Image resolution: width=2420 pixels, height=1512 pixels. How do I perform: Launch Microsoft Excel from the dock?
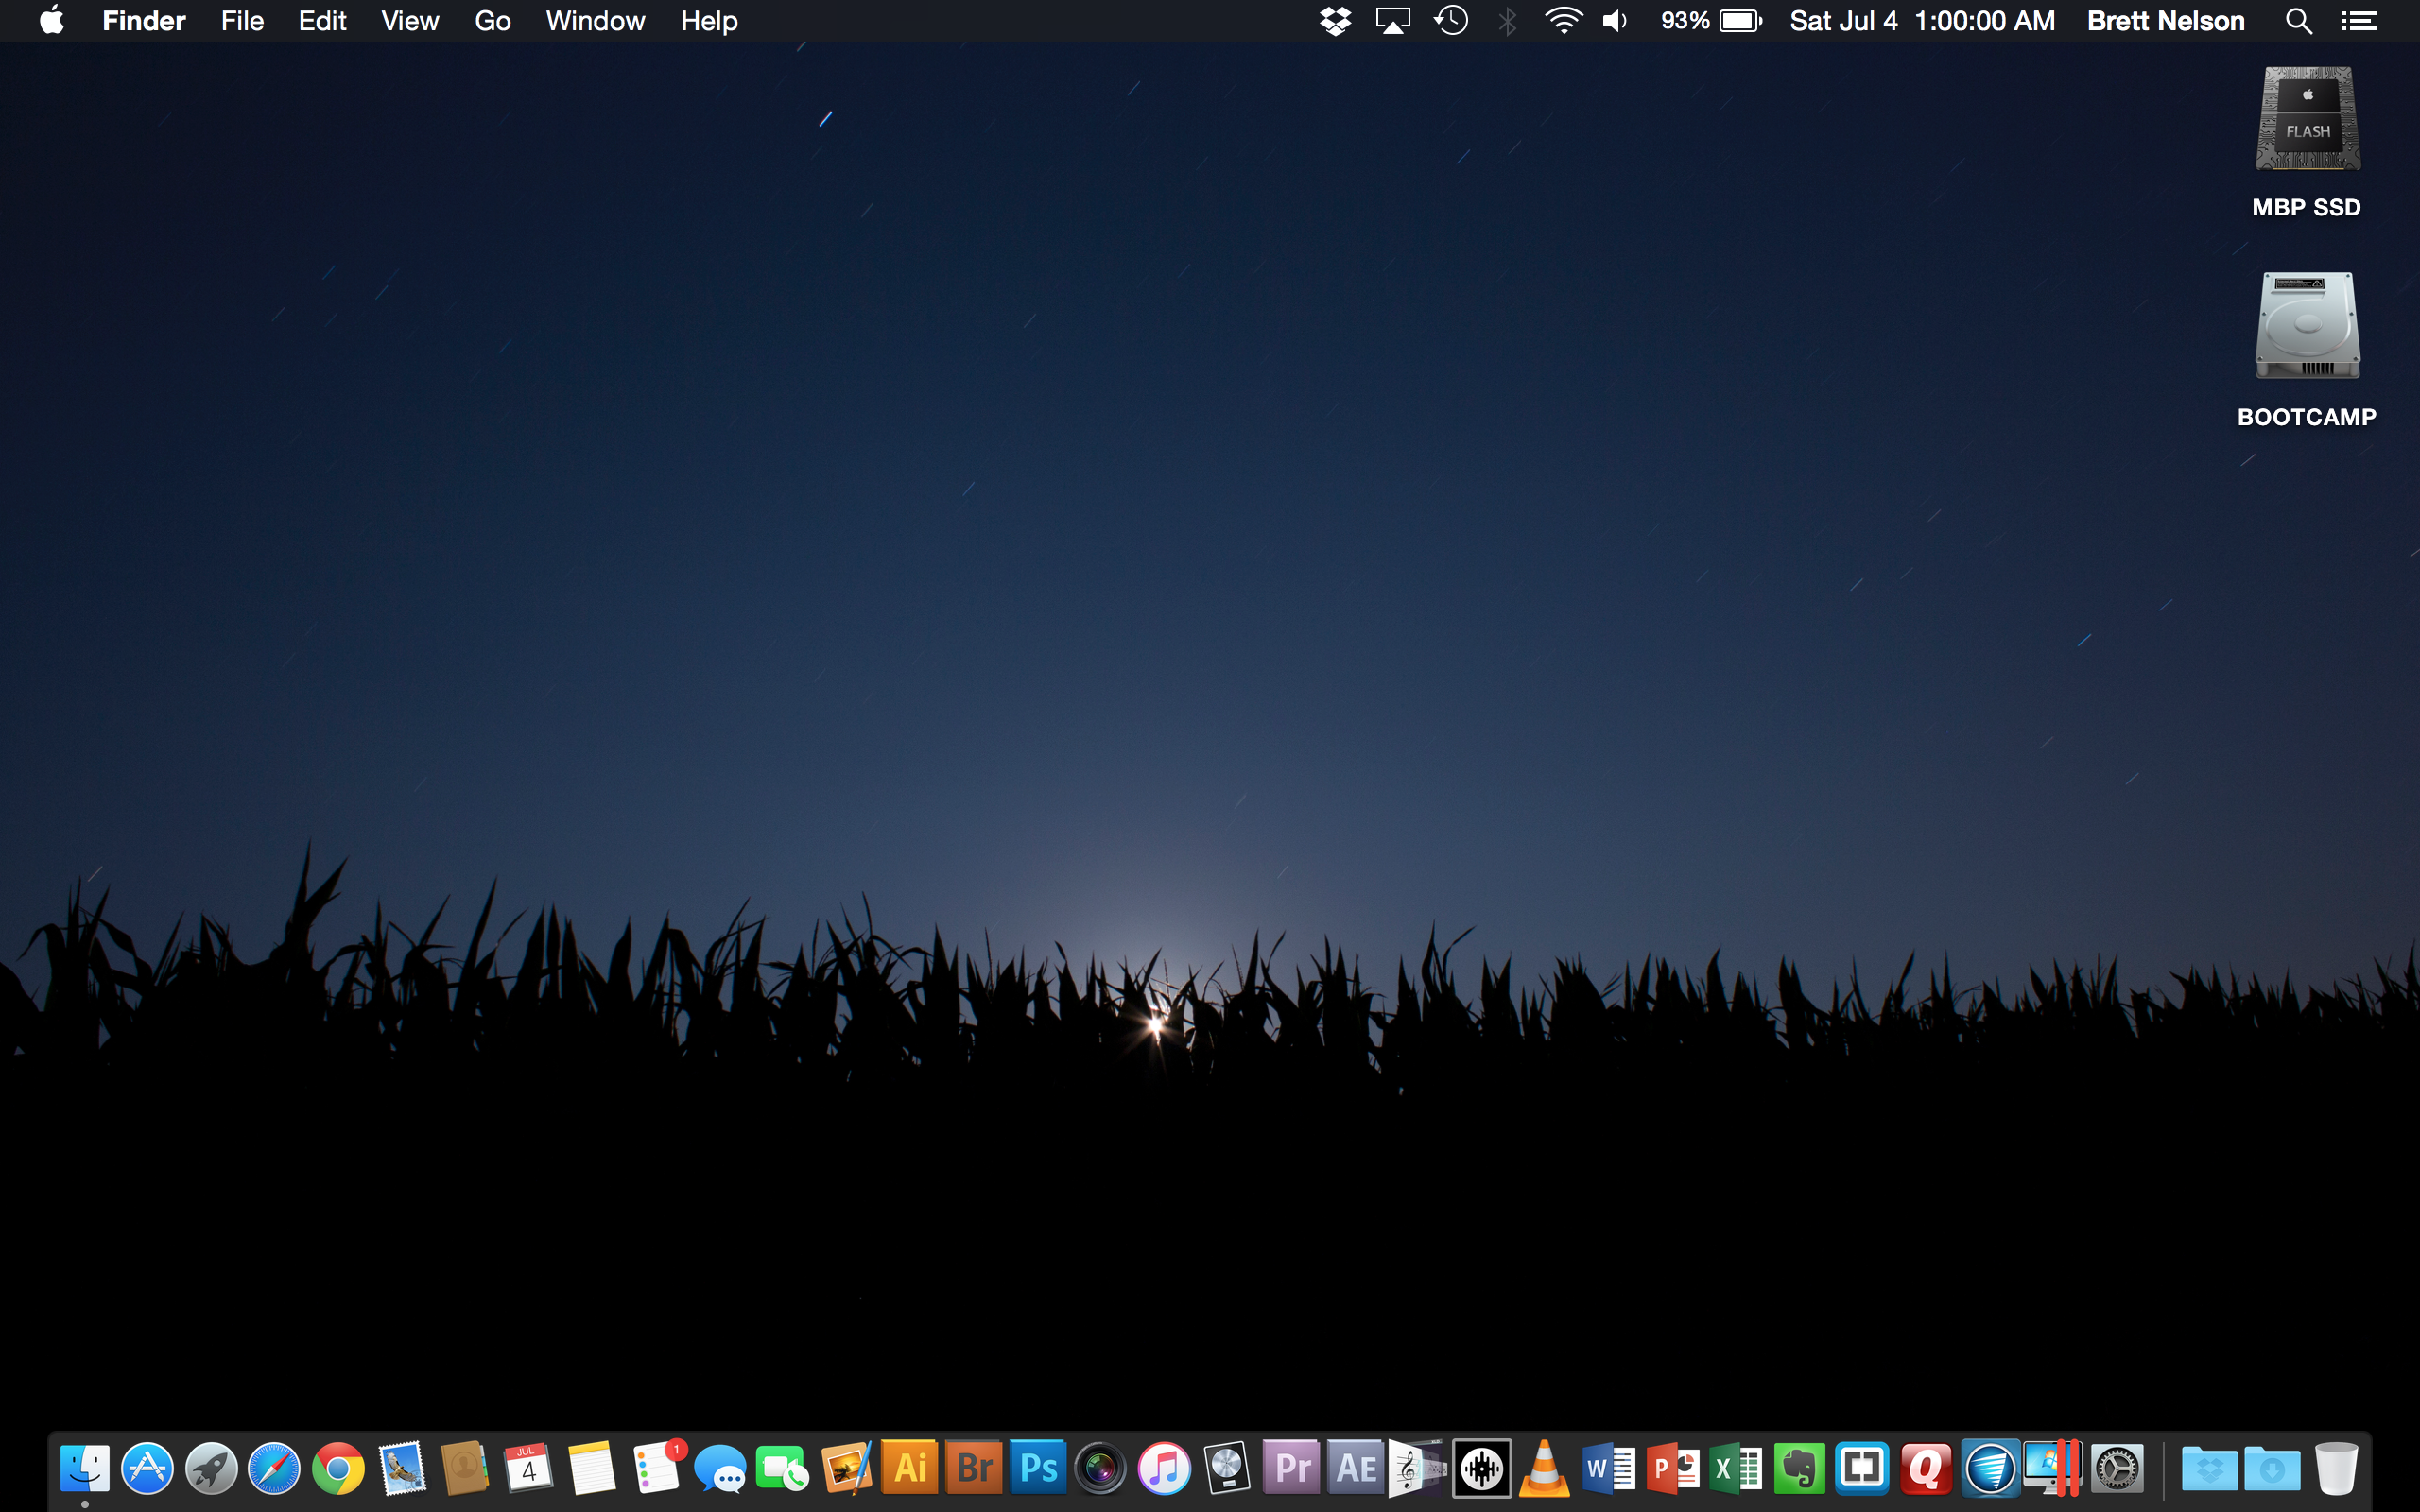1736,1468
